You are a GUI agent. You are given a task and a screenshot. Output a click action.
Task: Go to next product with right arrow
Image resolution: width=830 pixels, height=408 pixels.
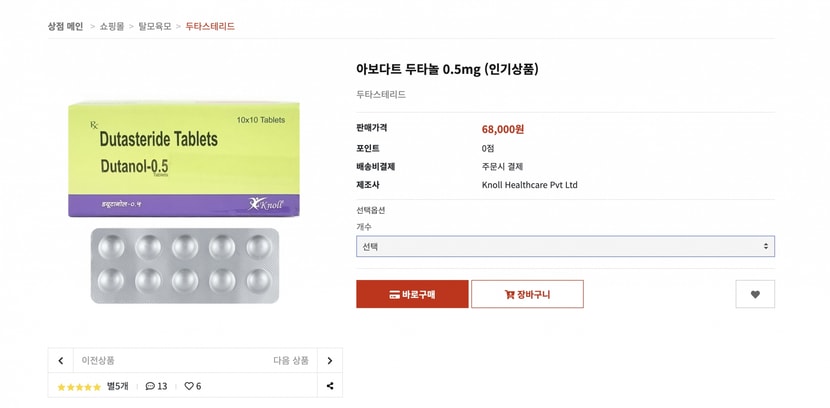(330, 361)
